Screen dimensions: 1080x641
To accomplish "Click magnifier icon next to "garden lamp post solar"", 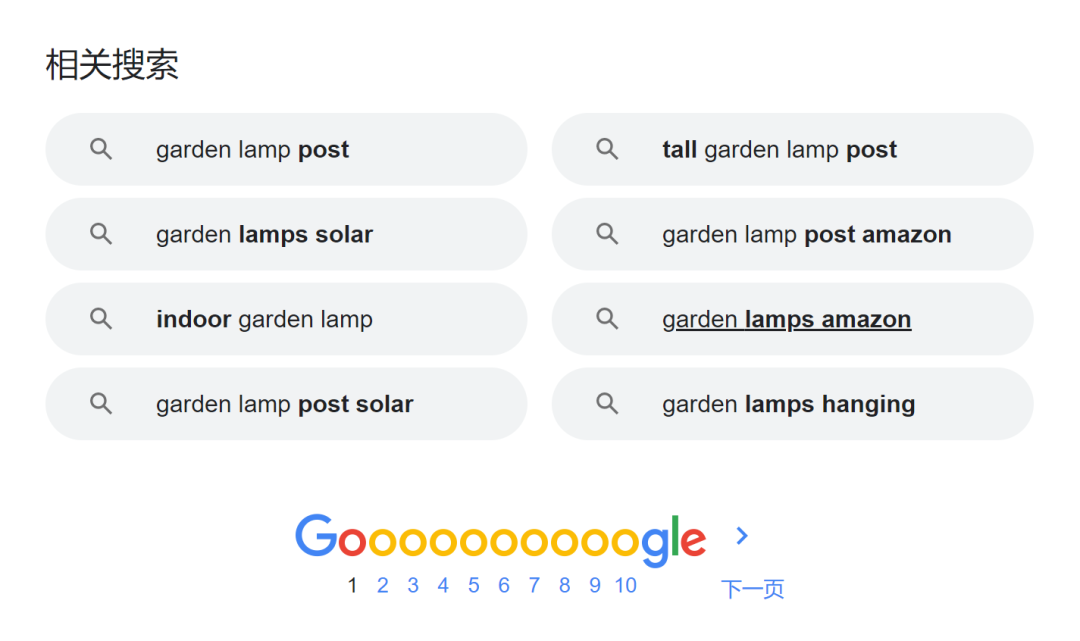I will click(101, 405).
